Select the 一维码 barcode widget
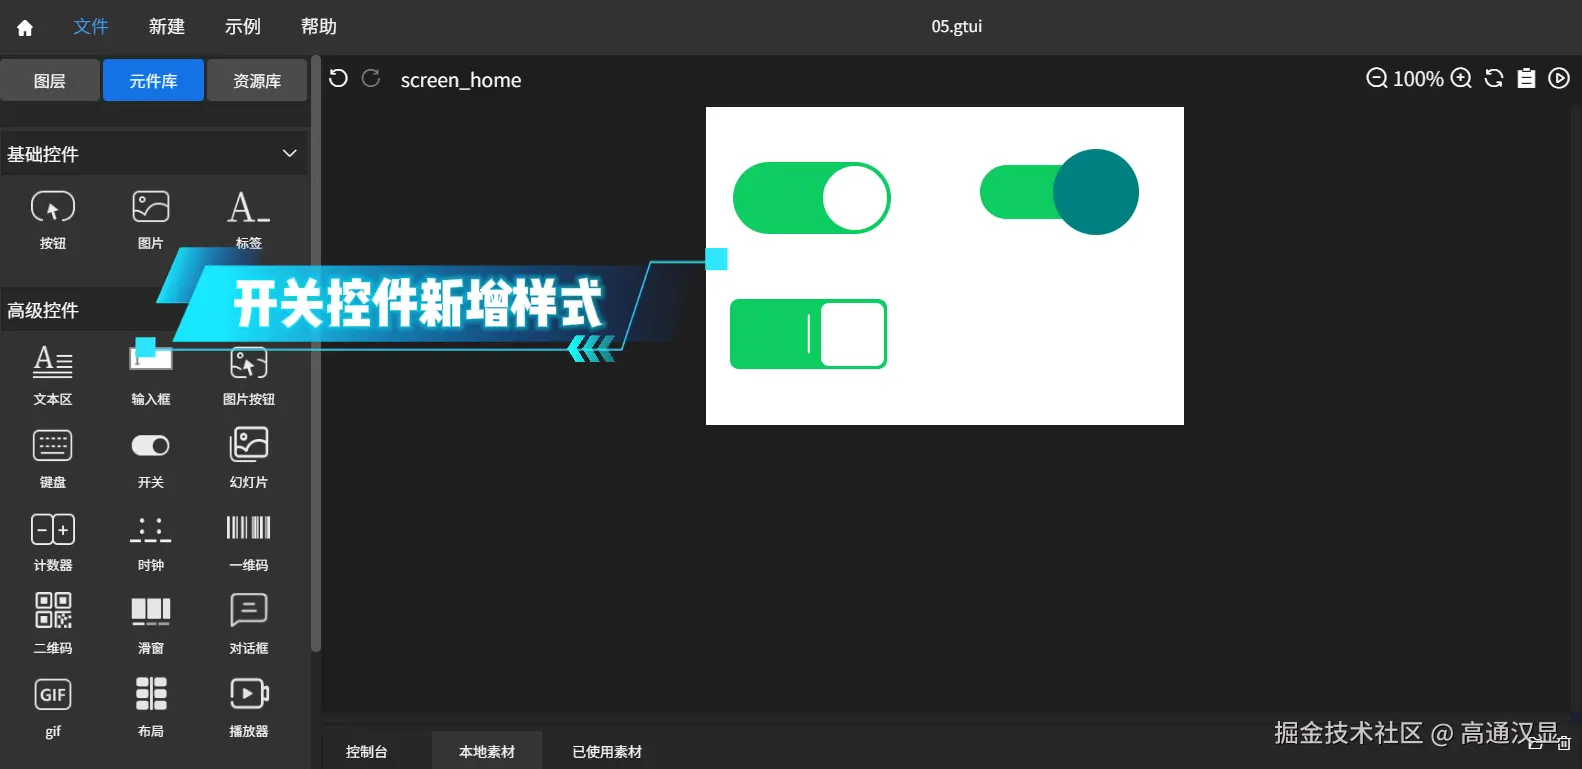This screenshot has width=1582, height=769. (x=249, y=541)
